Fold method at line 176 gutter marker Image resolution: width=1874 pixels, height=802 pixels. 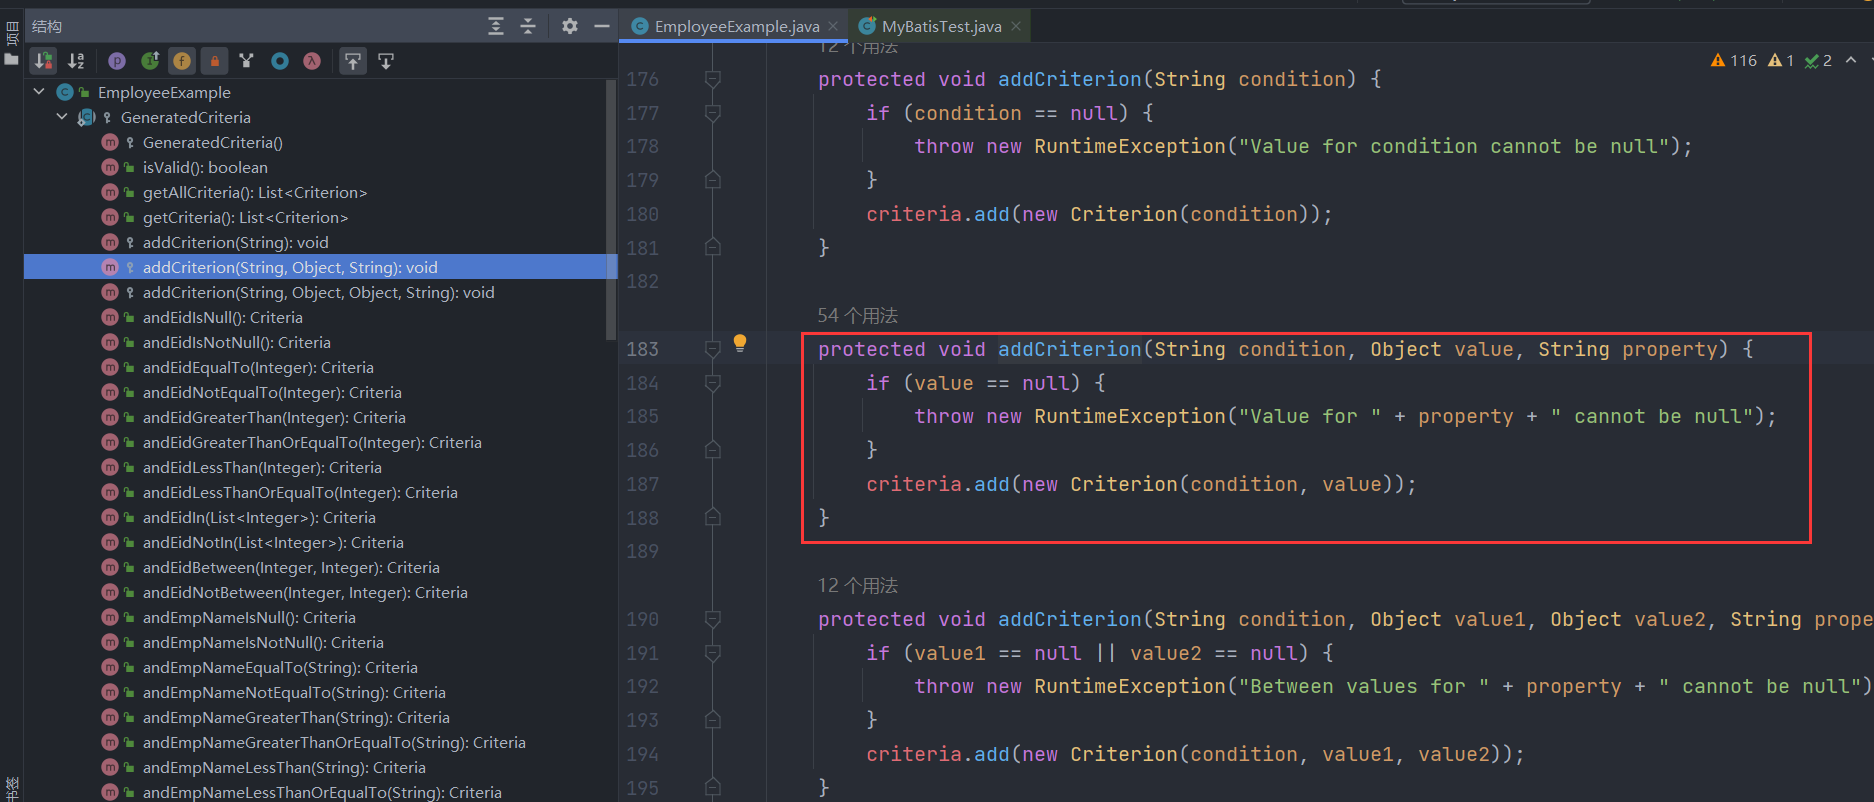713,79
